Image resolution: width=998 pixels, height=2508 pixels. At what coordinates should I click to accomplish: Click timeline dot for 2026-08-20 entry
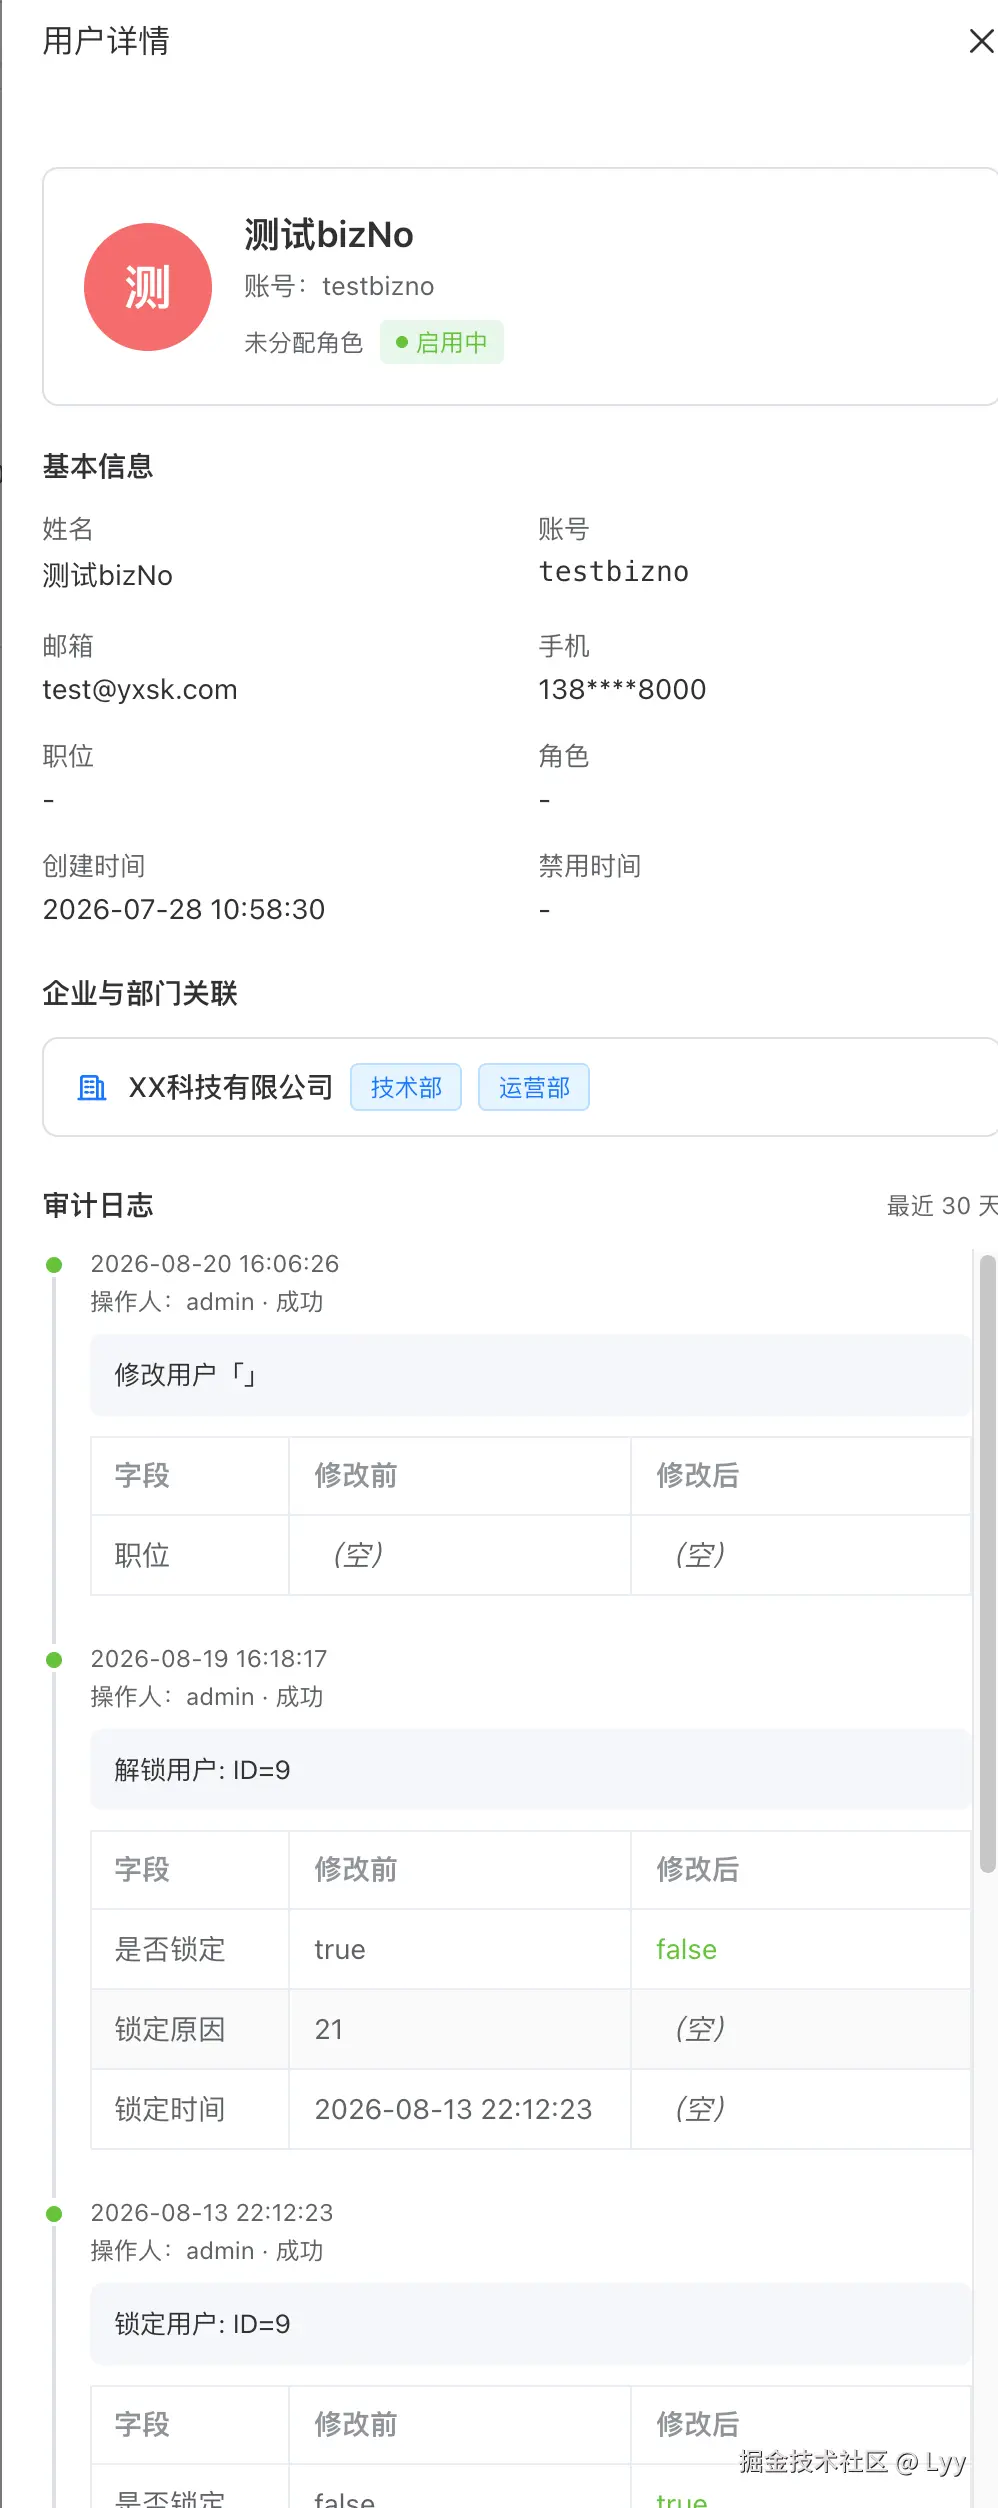pos(55,1265)
